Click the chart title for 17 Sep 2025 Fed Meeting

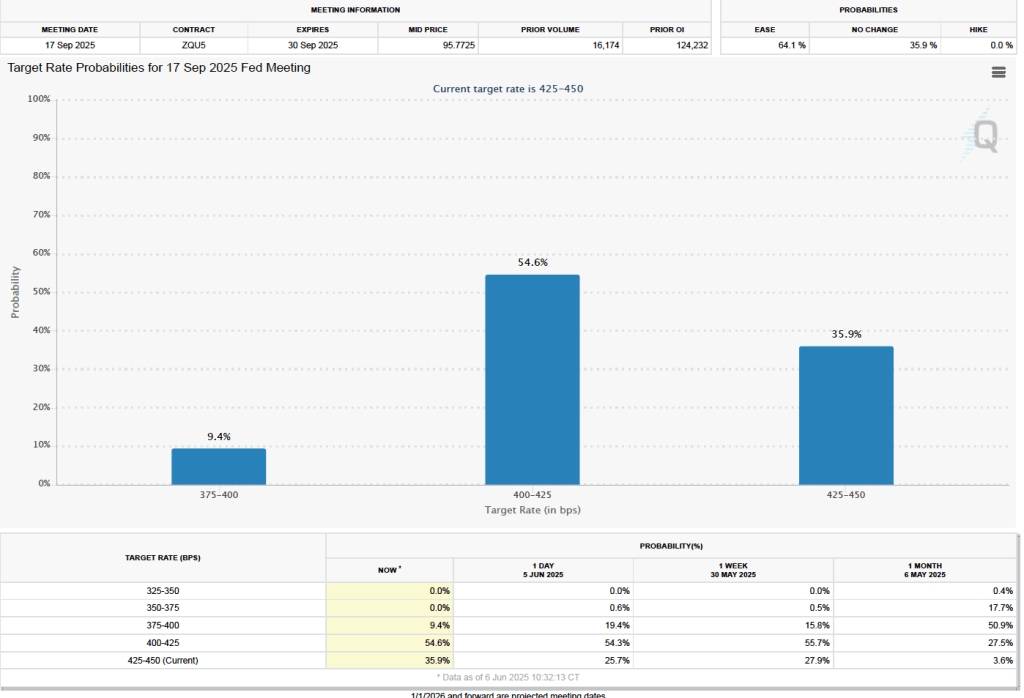tap(159, 68)
